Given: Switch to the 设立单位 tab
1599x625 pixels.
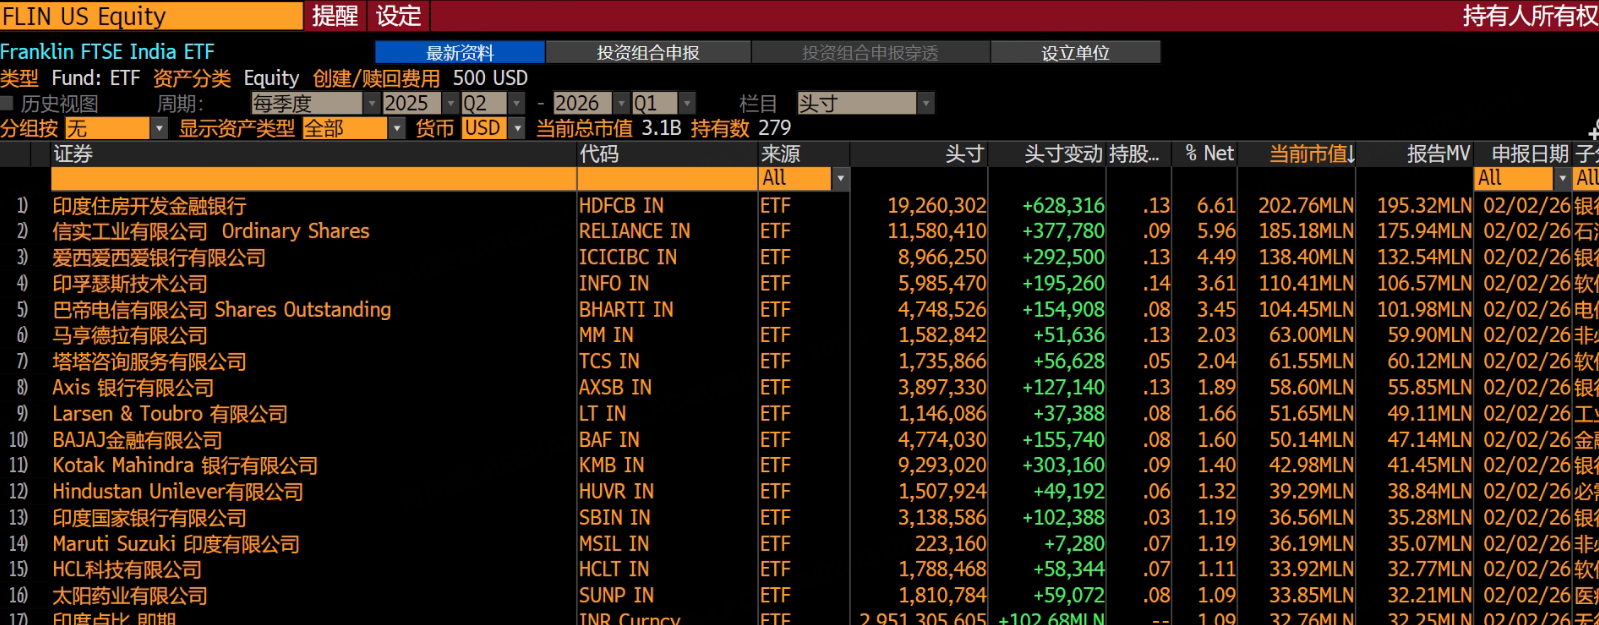Looking at the screenshot, I should point(1075,52).
